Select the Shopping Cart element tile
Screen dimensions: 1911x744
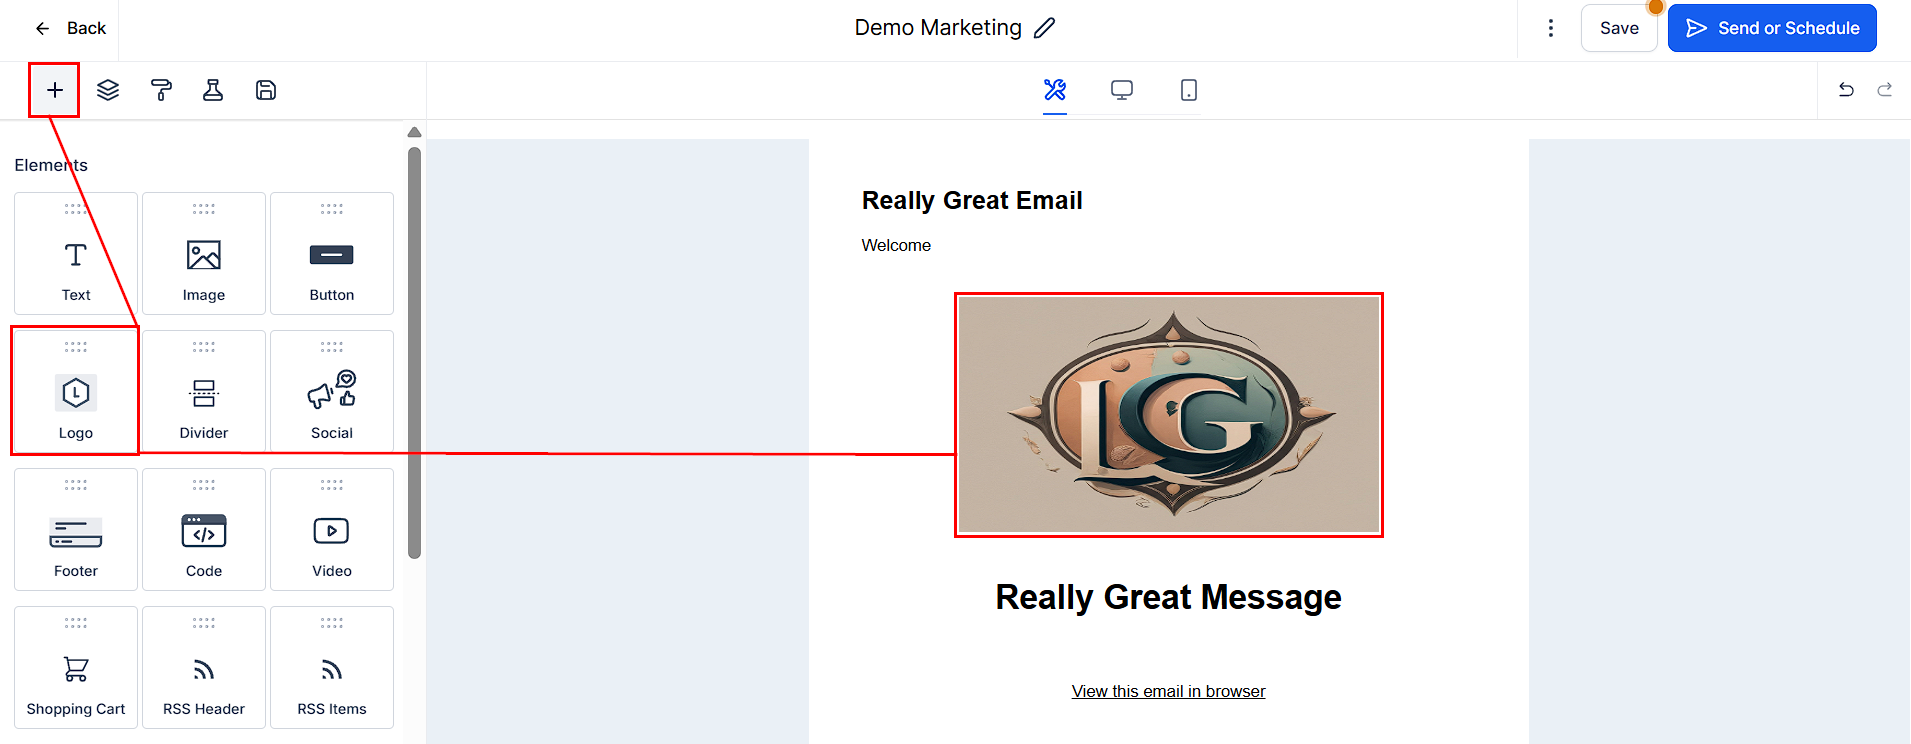click(76, 668)
